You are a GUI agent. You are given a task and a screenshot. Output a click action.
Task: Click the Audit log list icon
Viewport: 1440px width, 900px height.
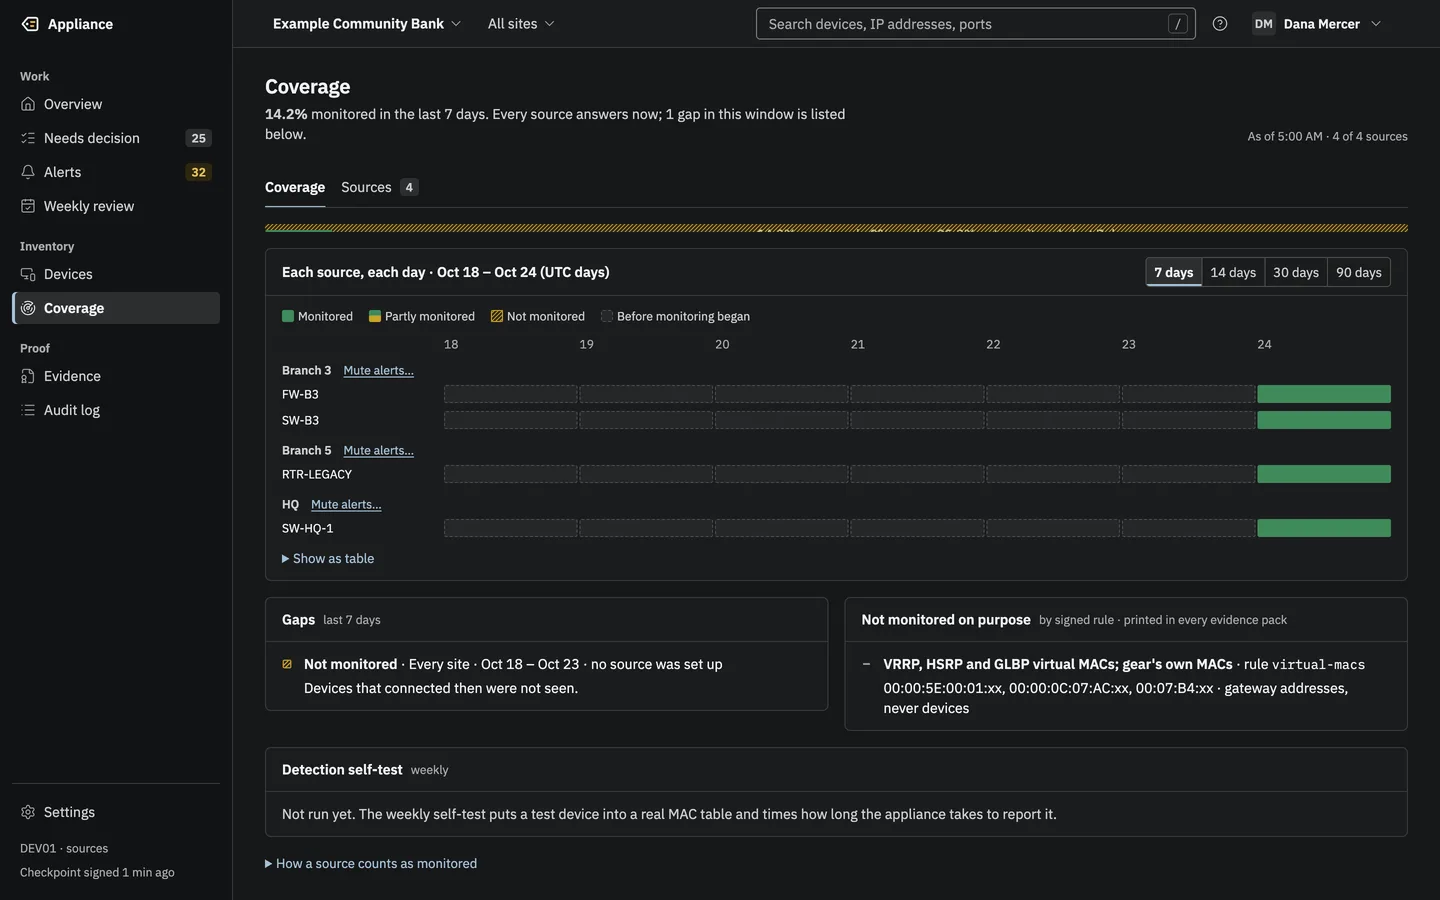coord(28,410)
